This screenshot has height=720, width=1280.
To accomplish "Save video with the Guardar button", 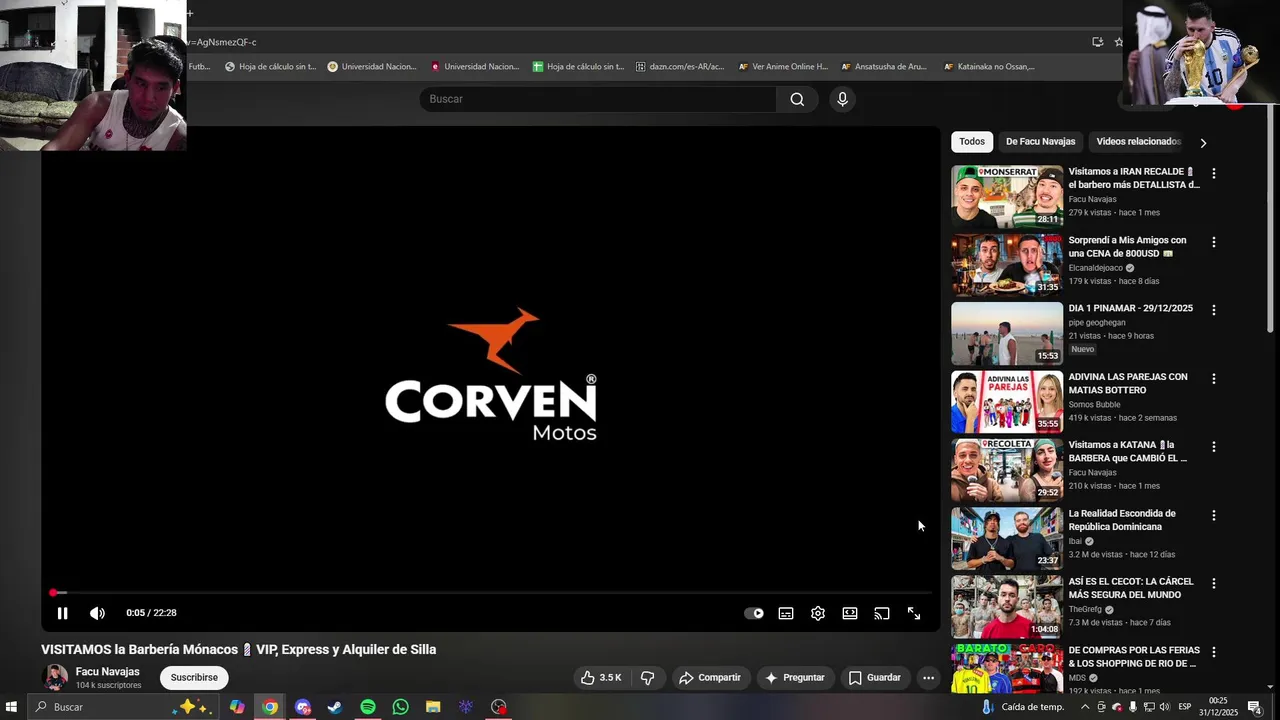I will click(x=875, y=678).
